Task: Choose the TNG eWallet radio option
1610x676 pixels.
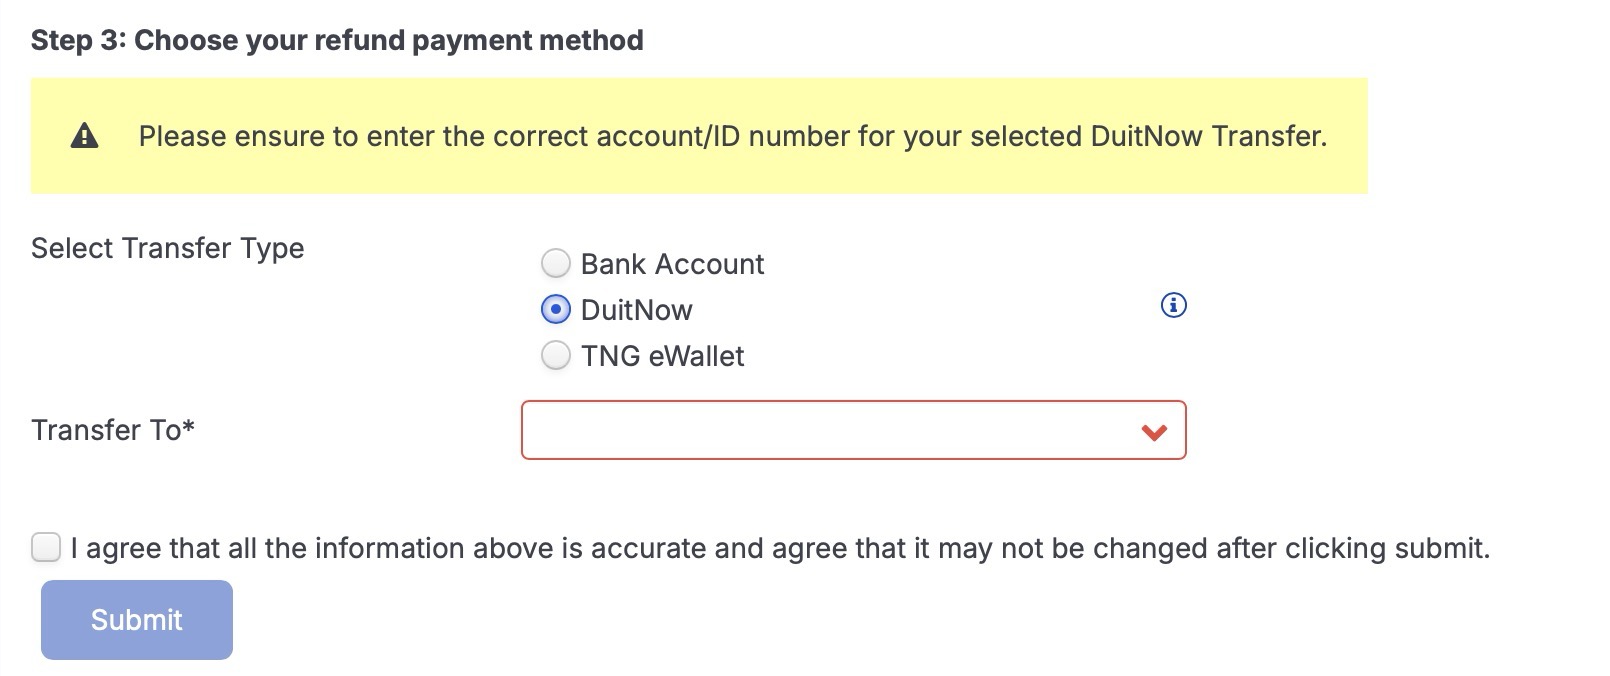Action: [555, 356]
